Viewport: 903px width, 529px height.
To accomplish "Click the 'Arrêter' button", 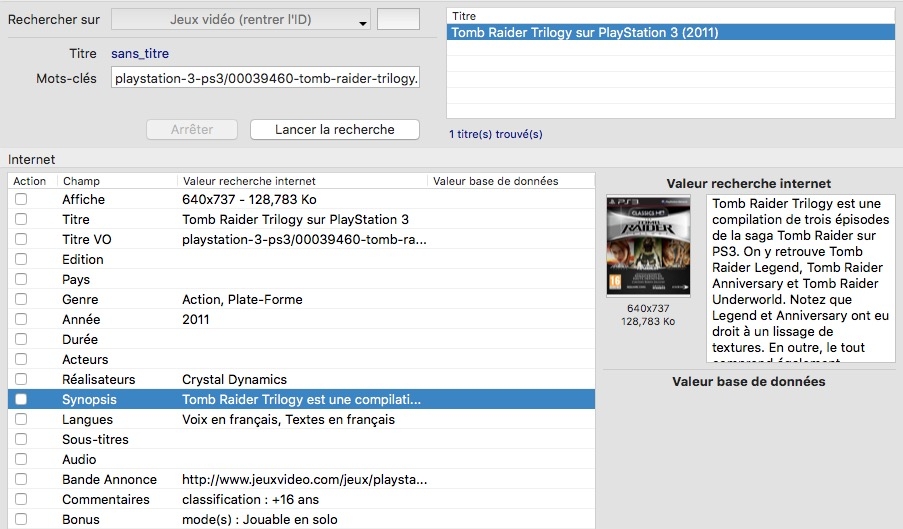I will (x=193, y=130).
